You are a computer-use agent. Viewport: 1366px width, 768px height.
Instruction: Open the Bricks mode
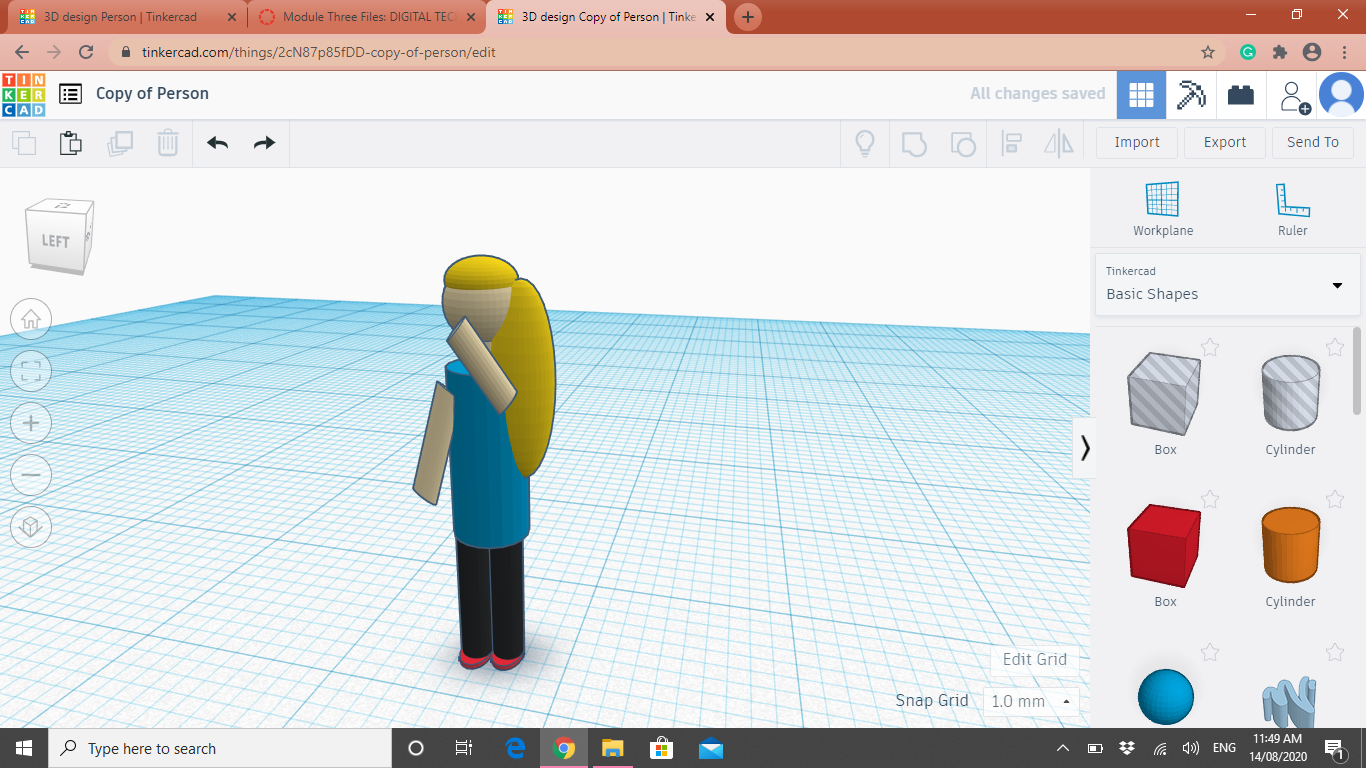[1241, 95]
